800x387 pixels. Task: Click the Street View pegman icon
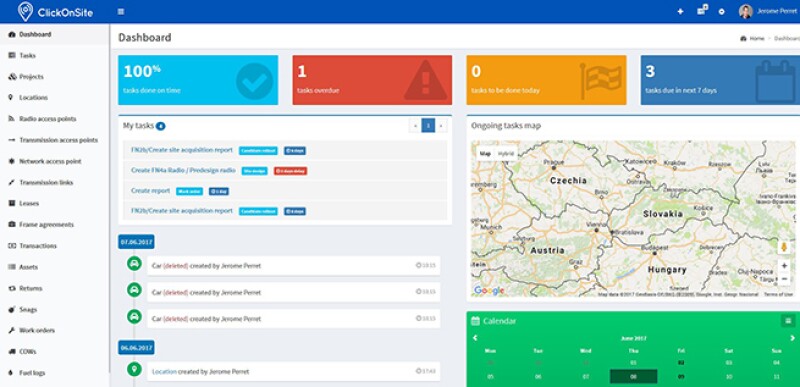(784, 247)
